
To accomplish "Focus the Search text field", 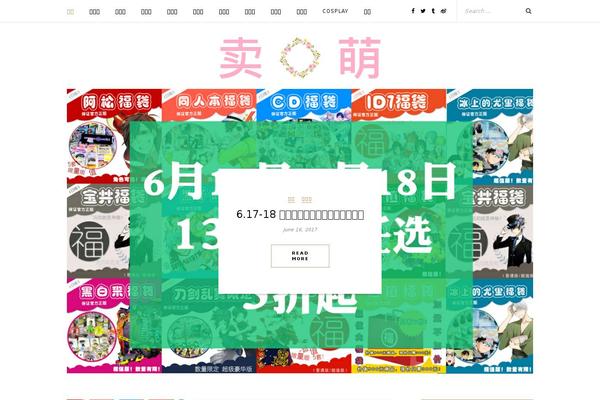I will (x=493, y=11).
